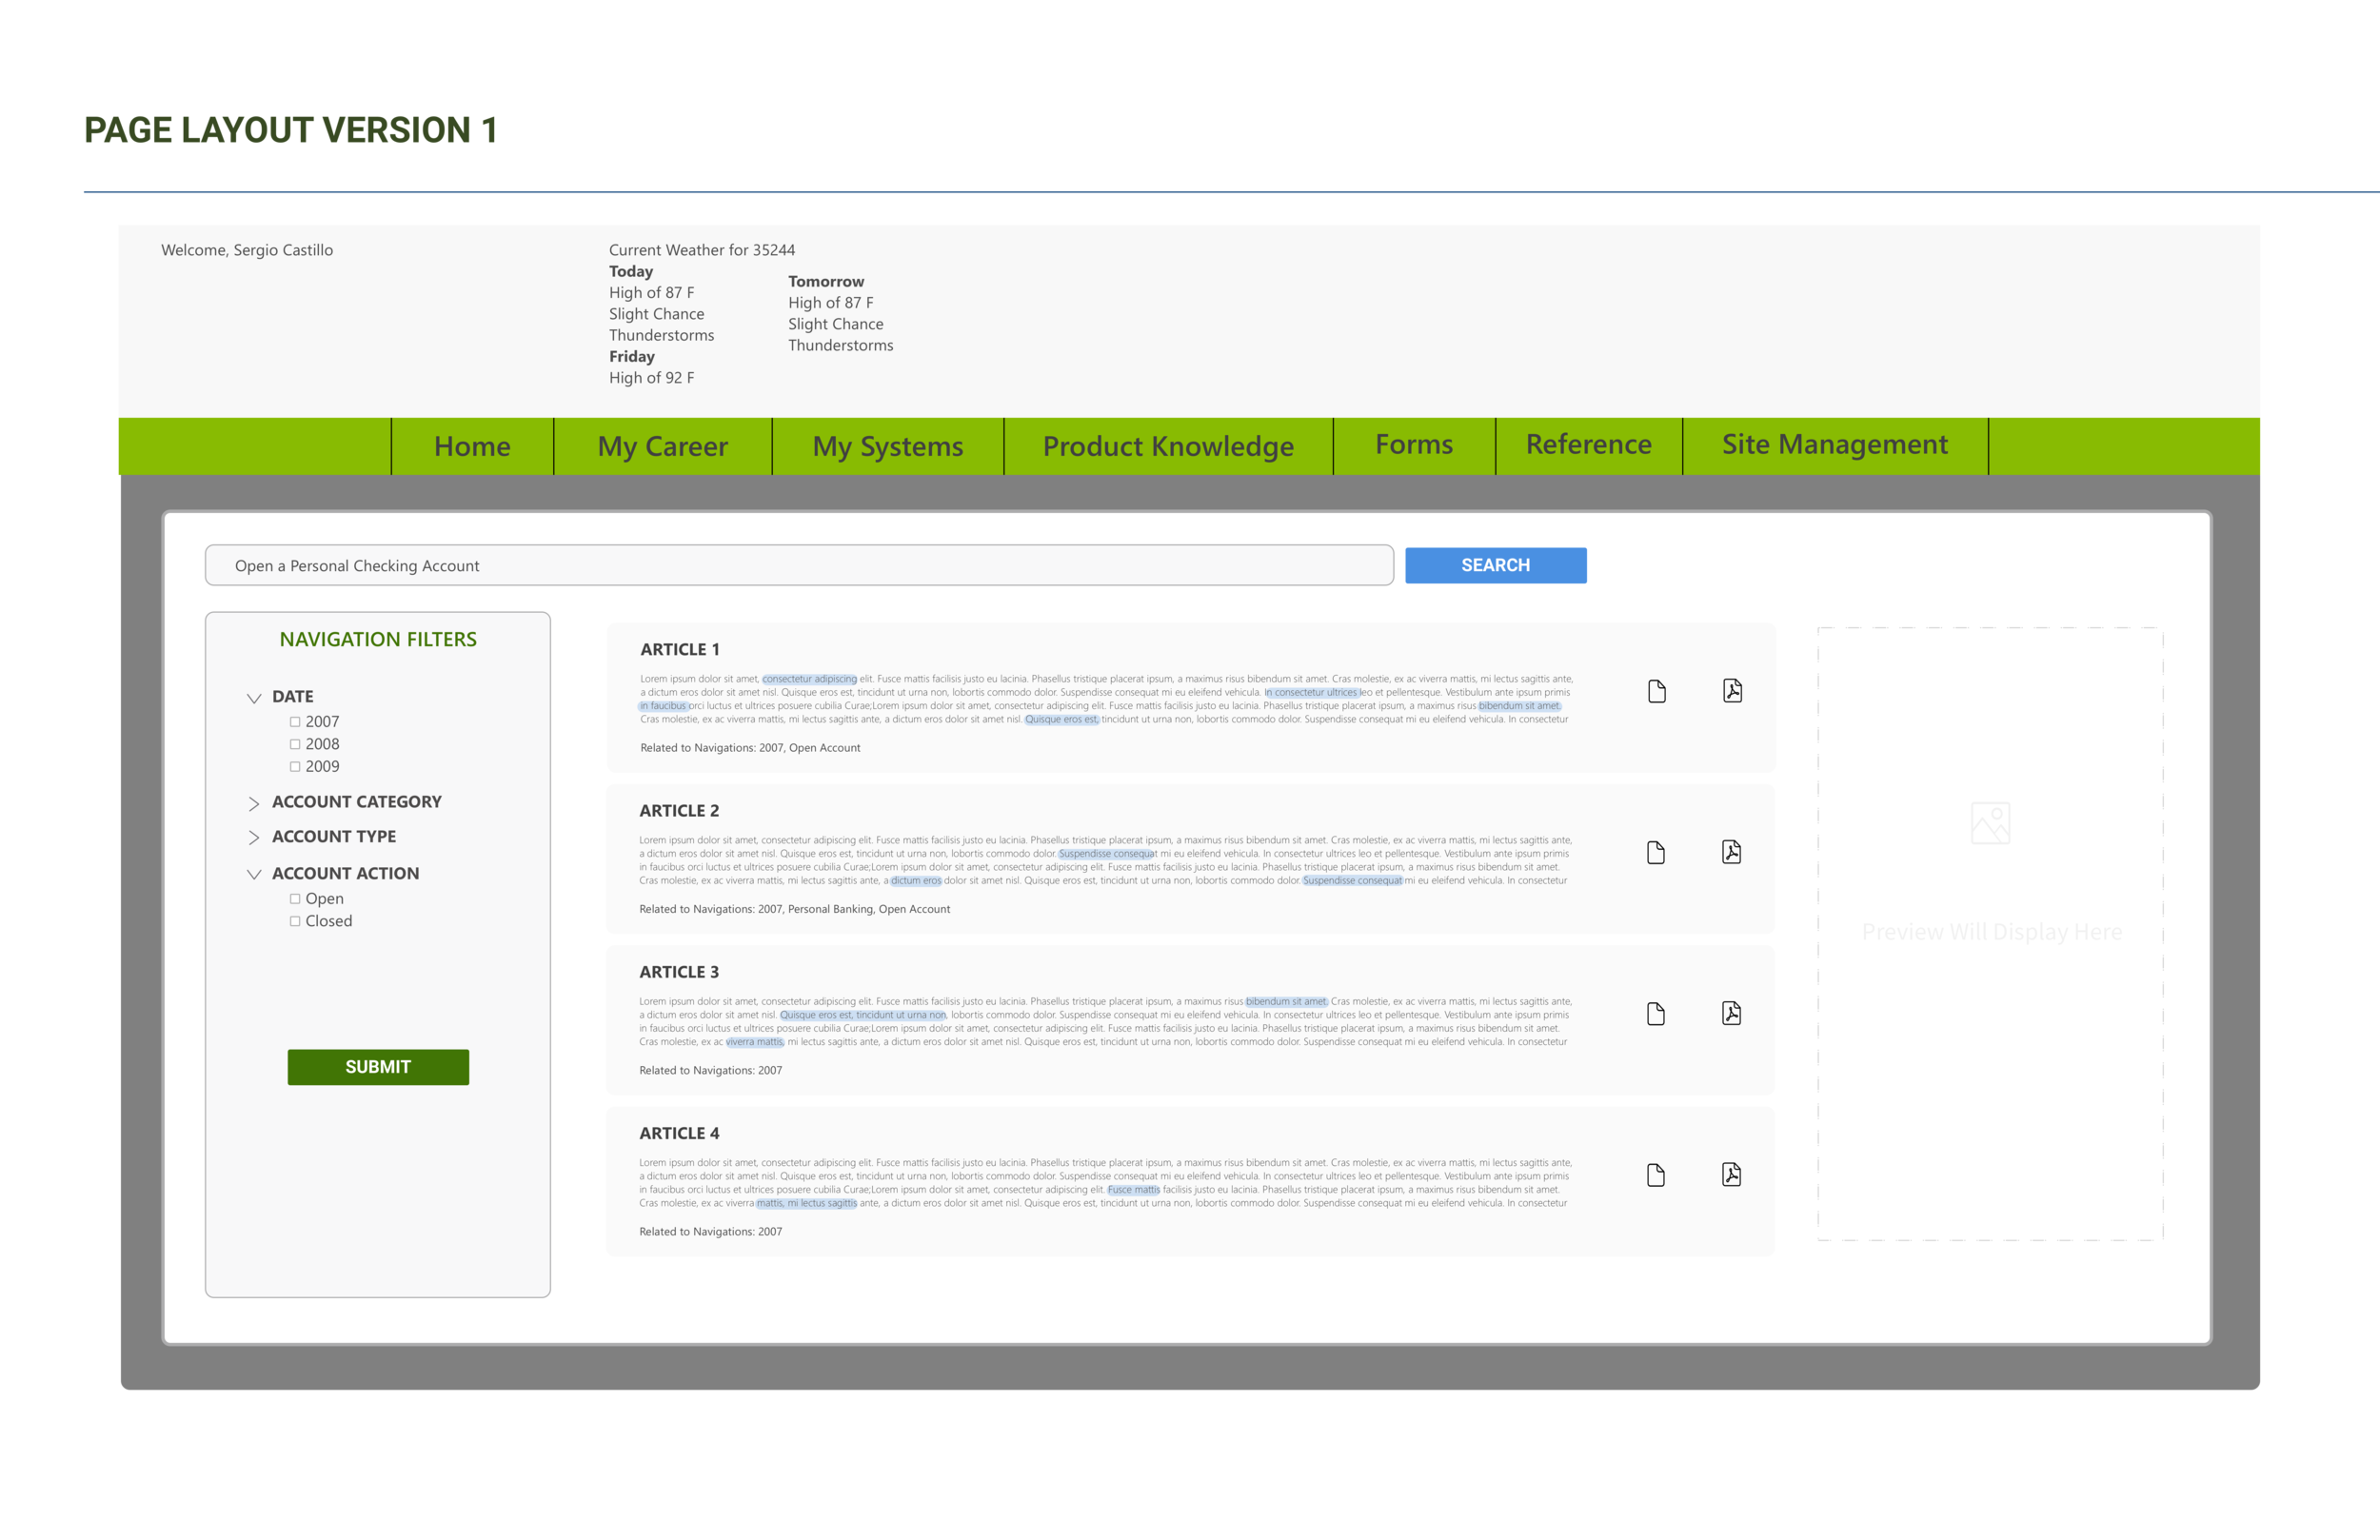
Task: View Article 4 as document
Action: 1655,1174
